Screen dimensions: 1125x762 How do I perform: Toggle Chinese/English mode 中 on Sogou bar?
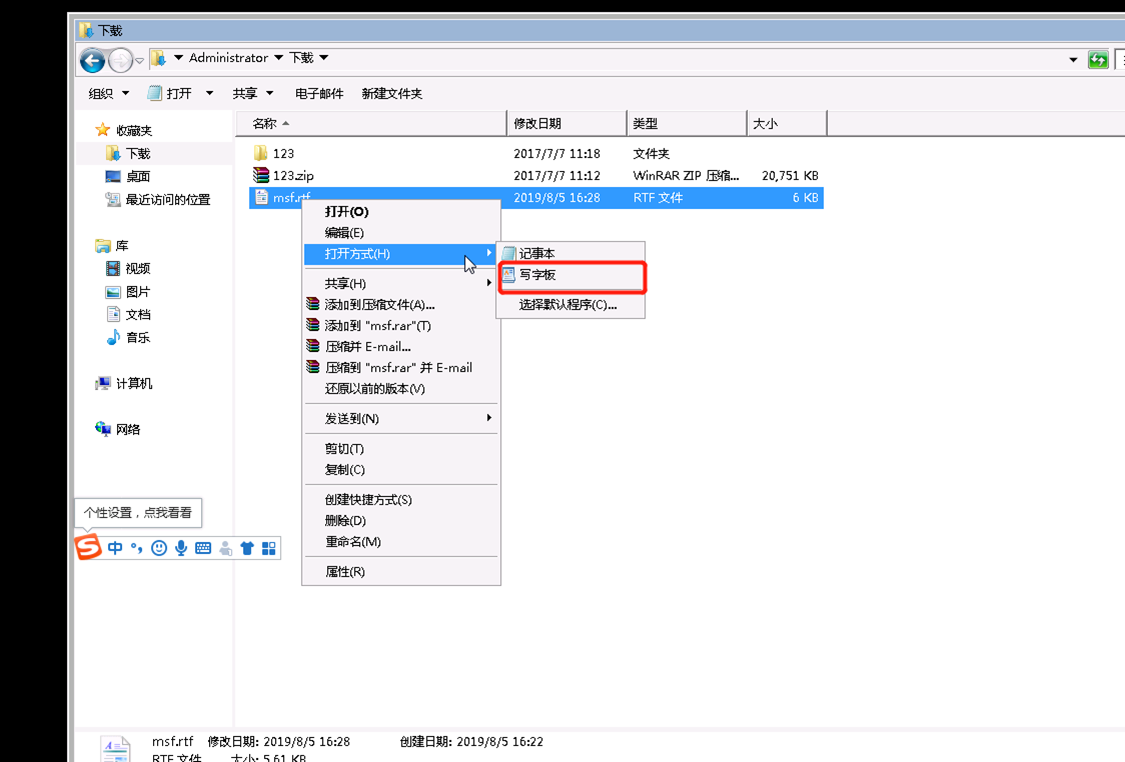point(115,548)
